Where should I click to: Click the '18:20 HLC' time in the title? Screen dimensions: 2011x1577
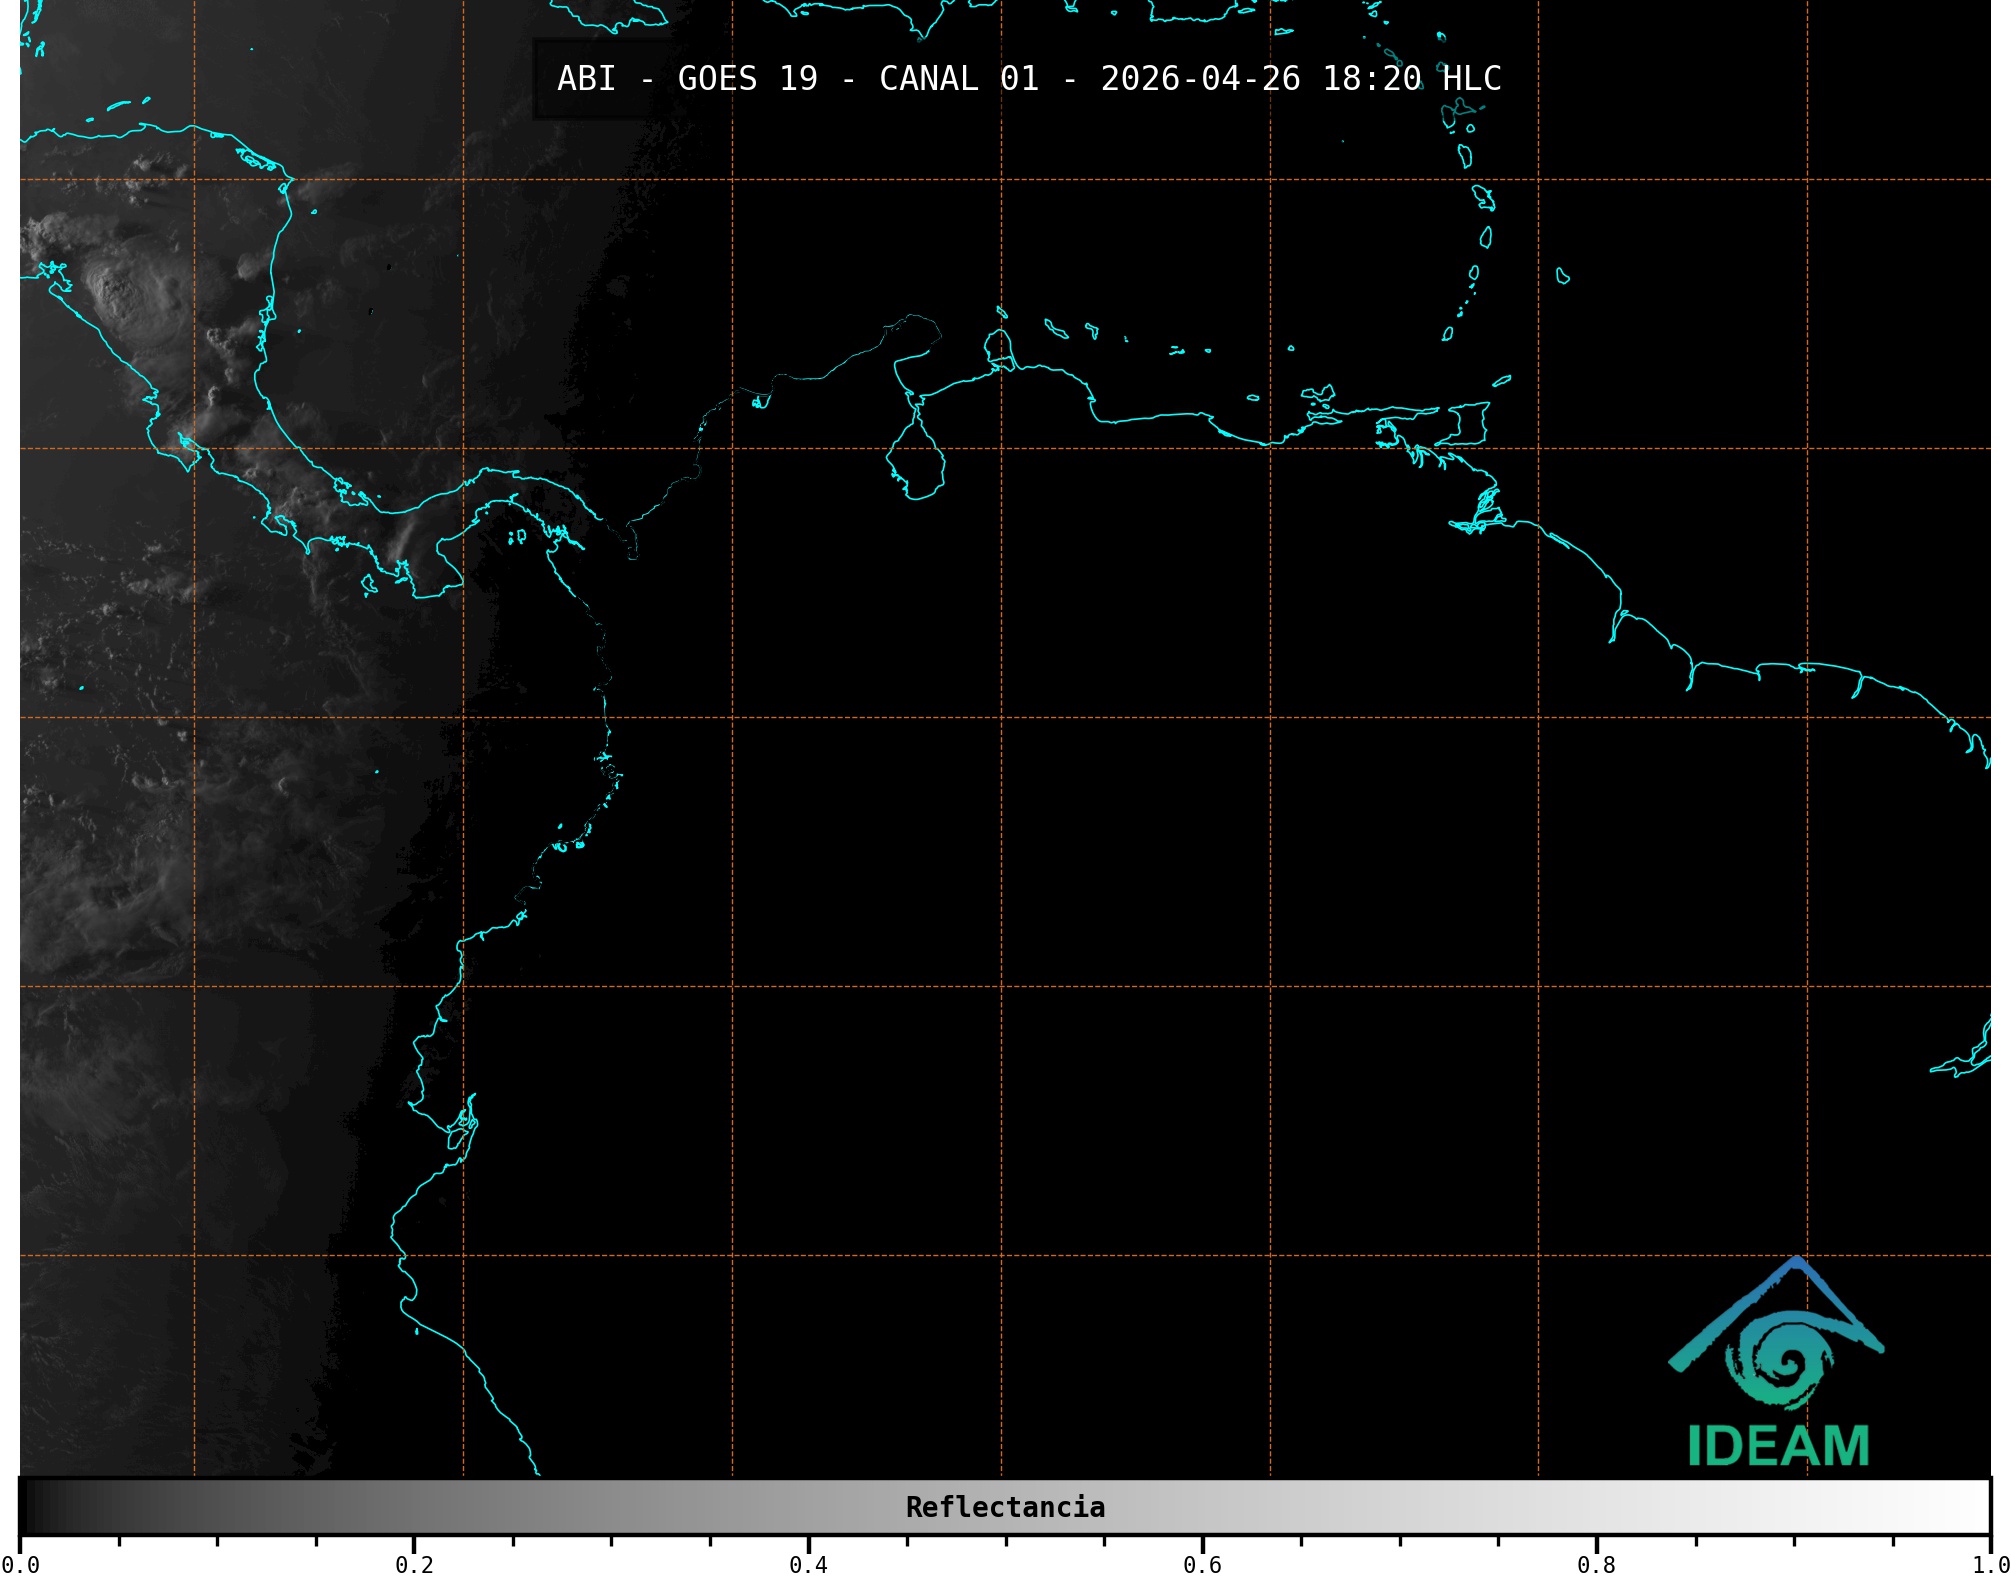tap(1411, 79)
